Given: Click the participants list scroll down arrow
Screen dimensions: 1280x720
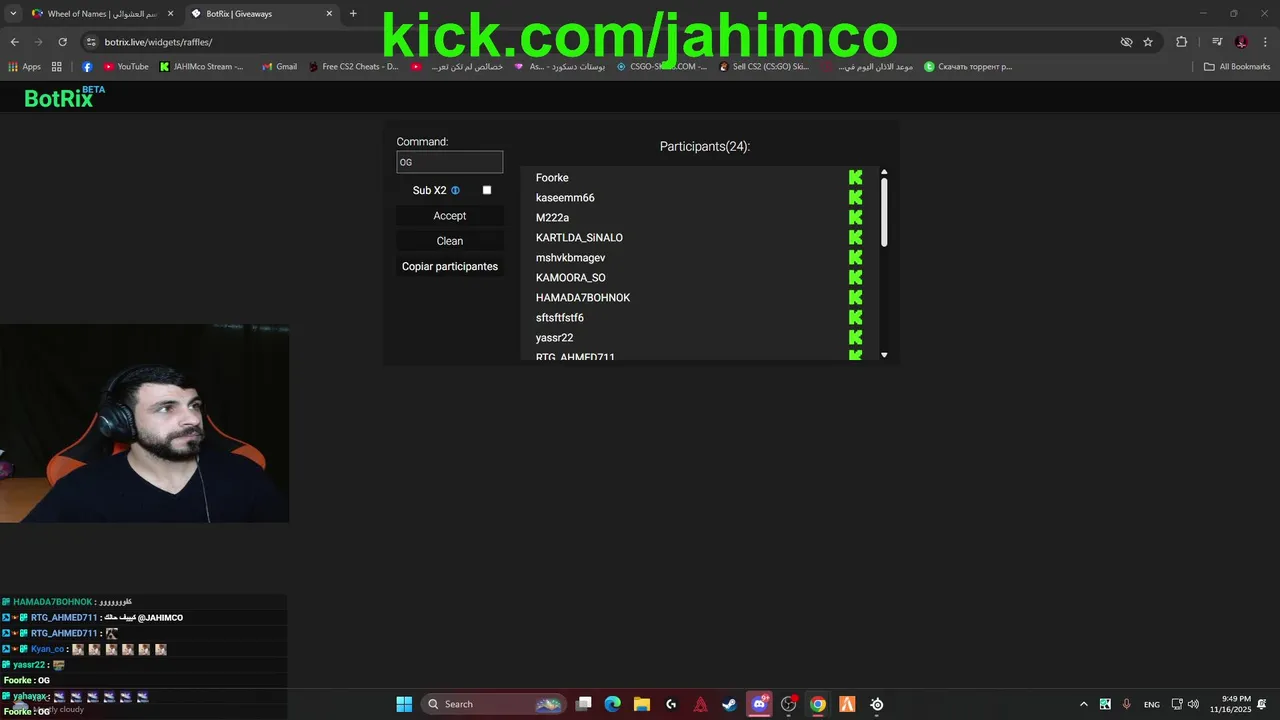Looking at the screenshot, I should (x=884, y=355).
